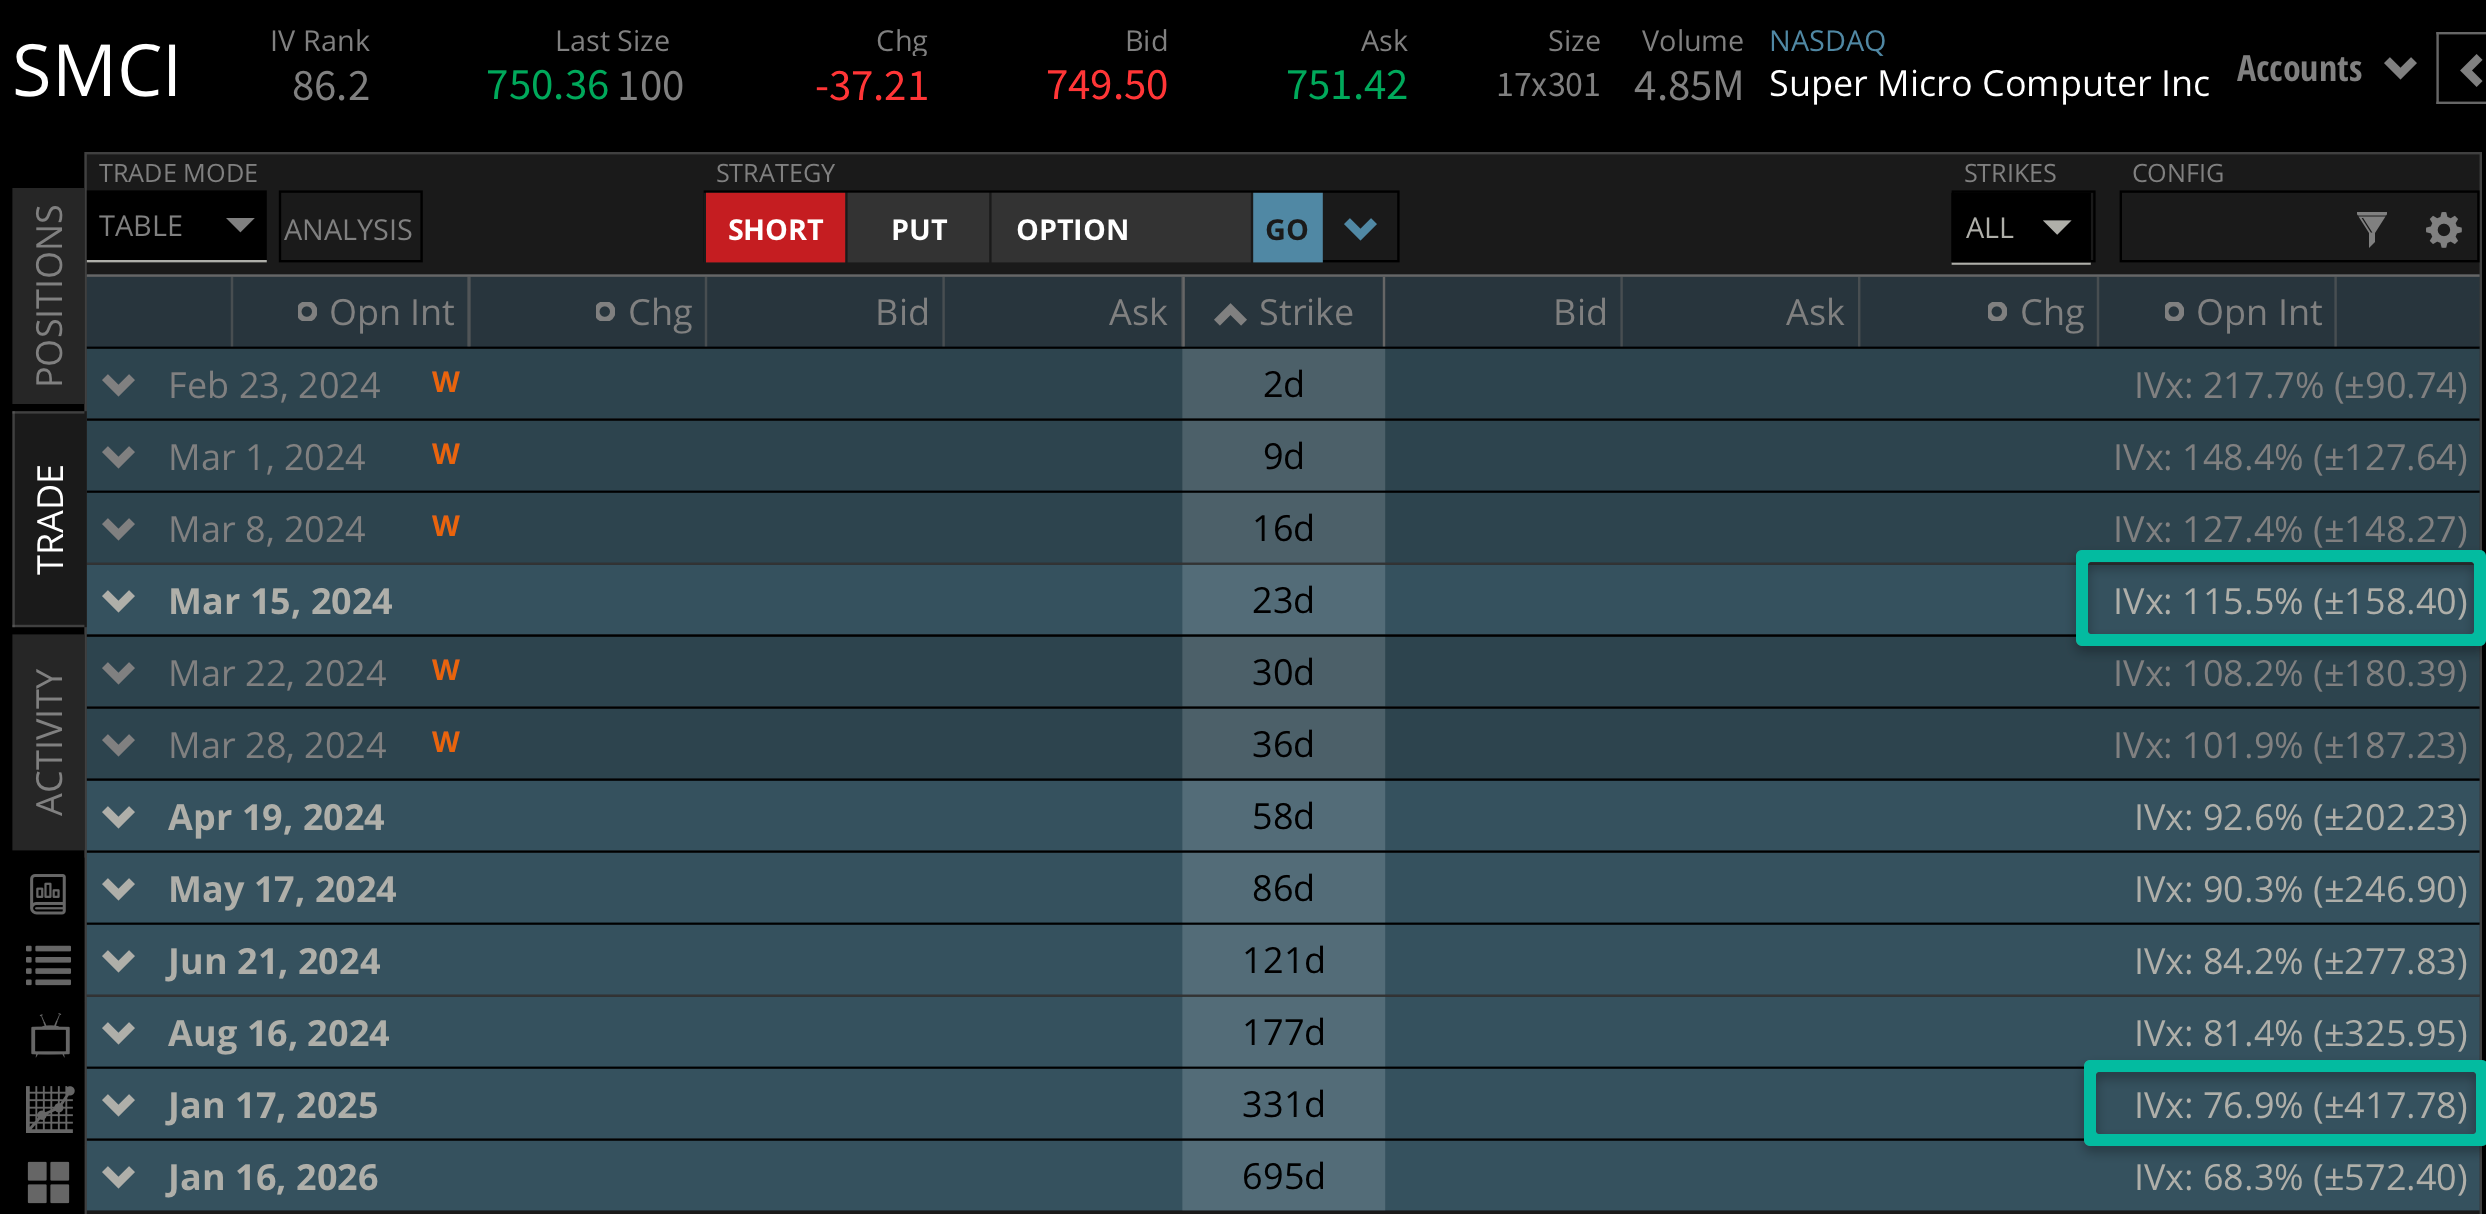Switch to the ACTIVITY tab
The height and width of the screenshot is (1214, 2486).
tap(48, 741)
